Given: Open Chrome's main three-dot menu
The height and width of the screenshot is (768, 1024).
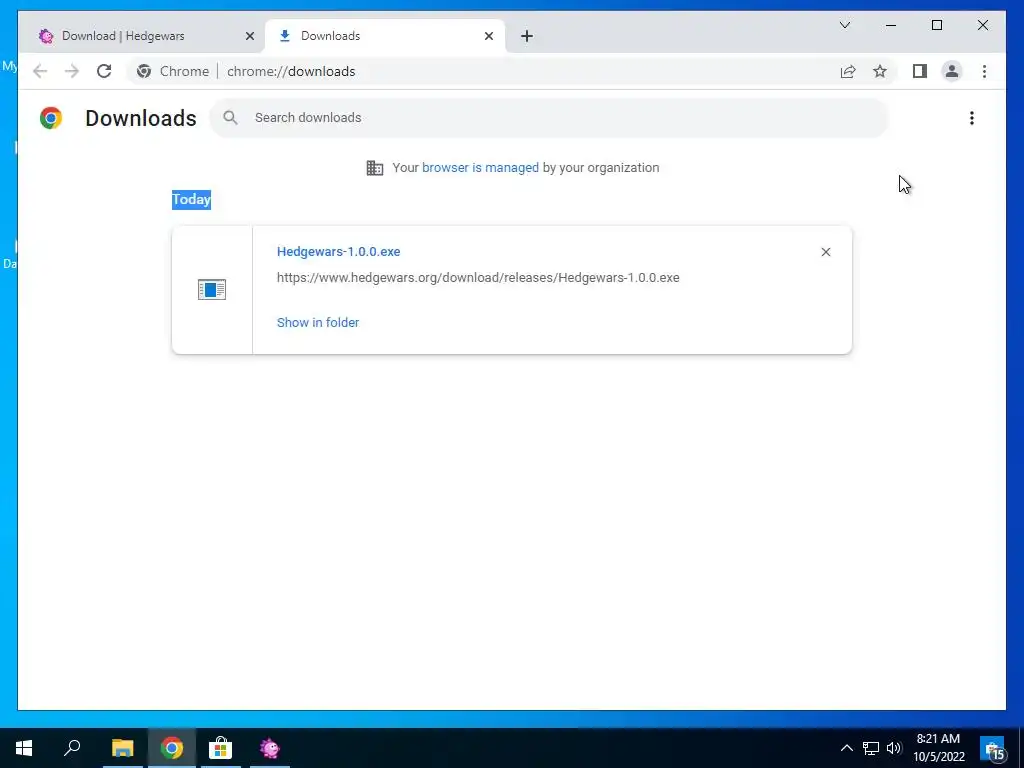Looking at the screenshot, I should [984, 71].
